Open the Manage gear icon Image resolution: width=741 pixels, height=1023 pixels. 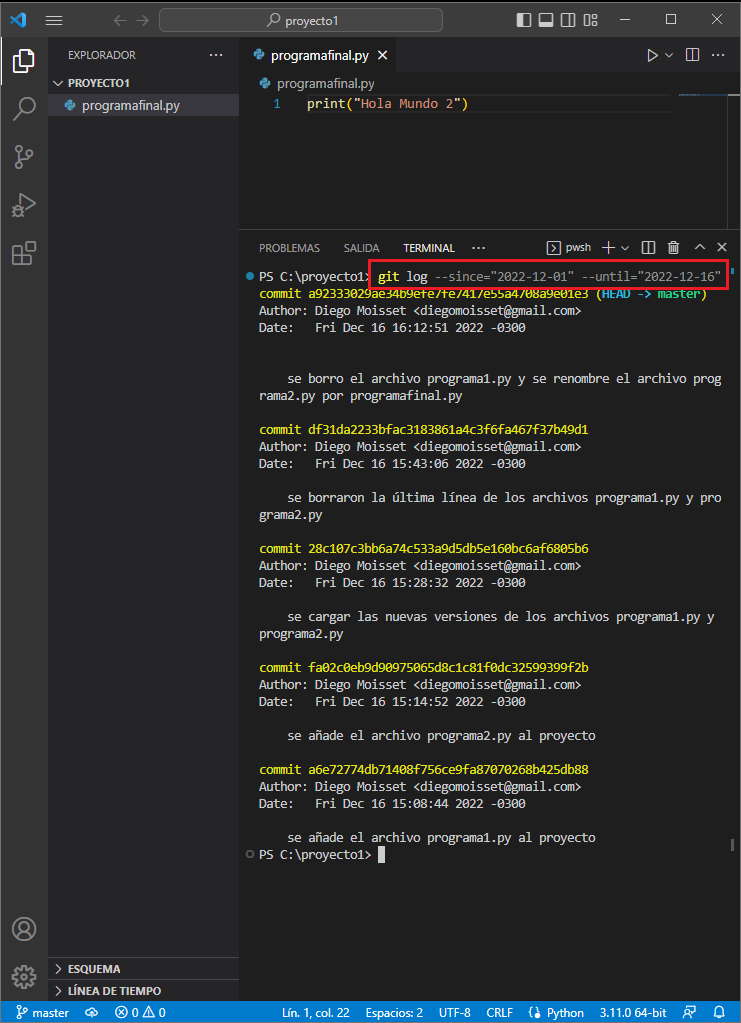24,976
